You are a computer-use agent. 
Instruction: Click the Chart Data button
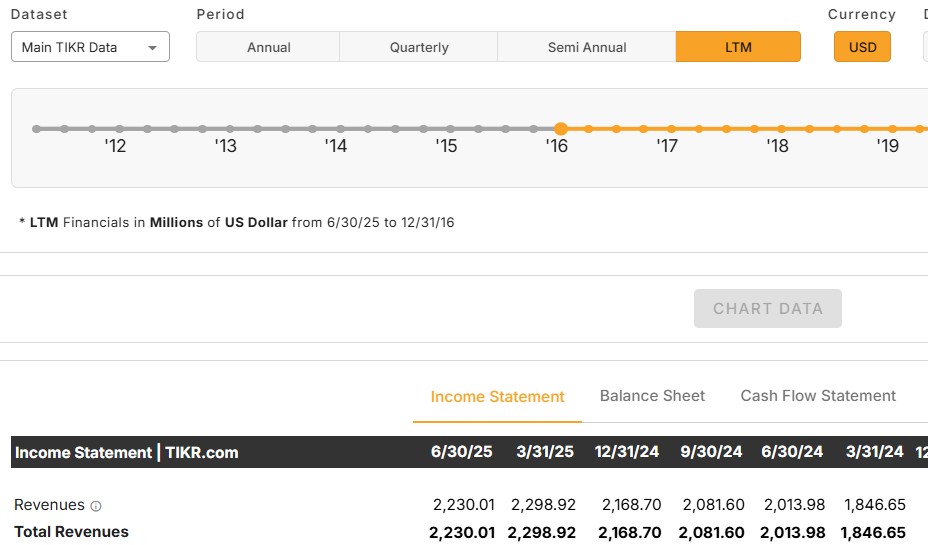(x=767, y=309)
